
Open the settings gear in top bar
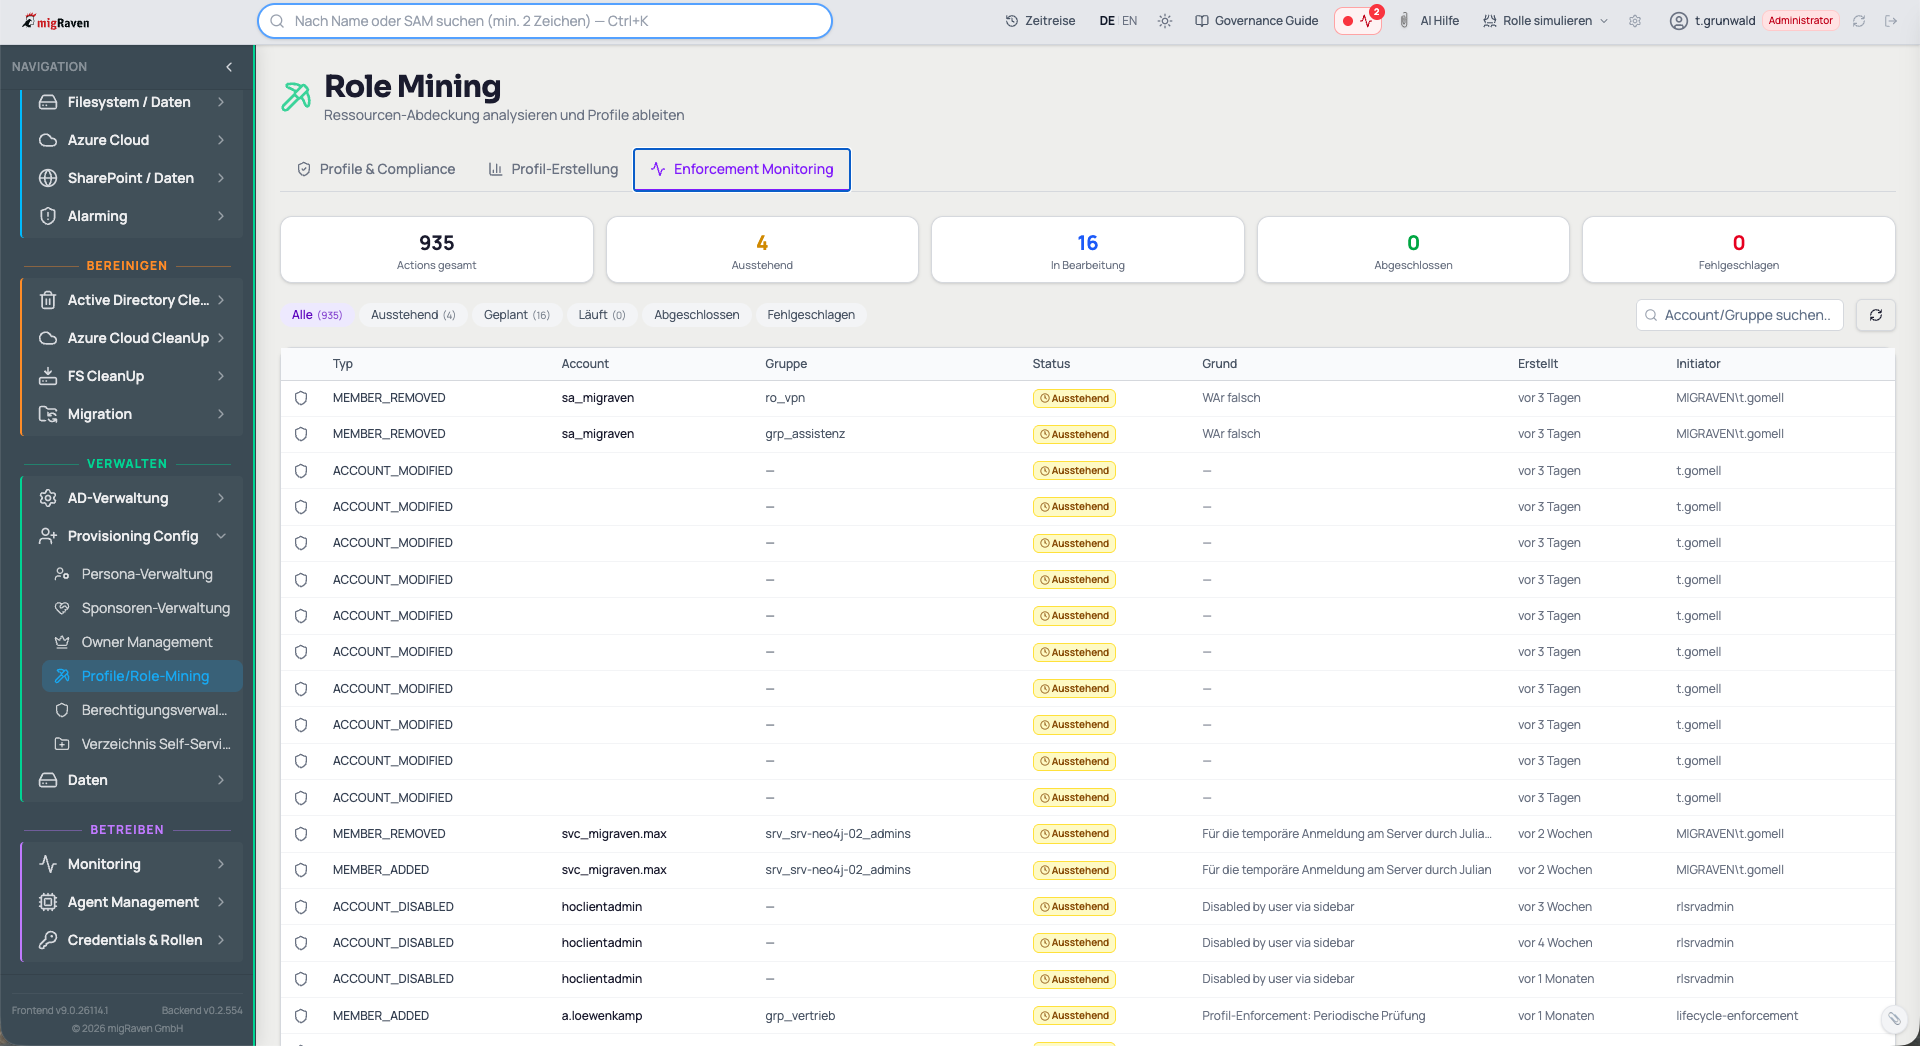1635,21
